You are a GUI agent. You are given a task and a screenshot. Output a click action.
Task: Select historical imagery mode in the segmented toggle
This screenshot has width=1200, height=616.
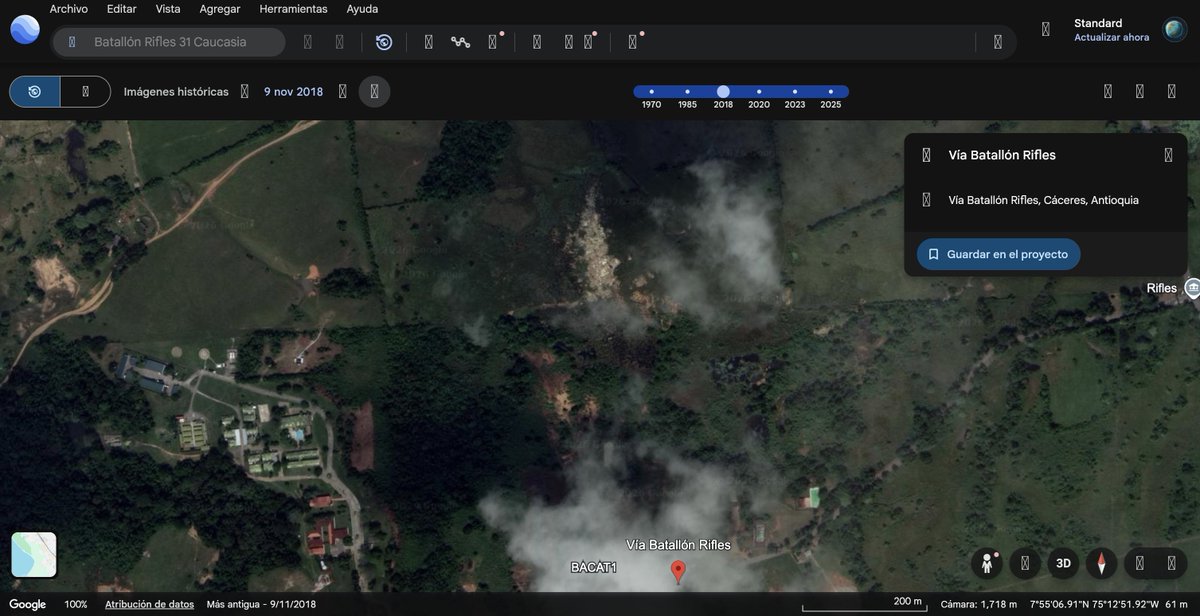pos(35,91)
